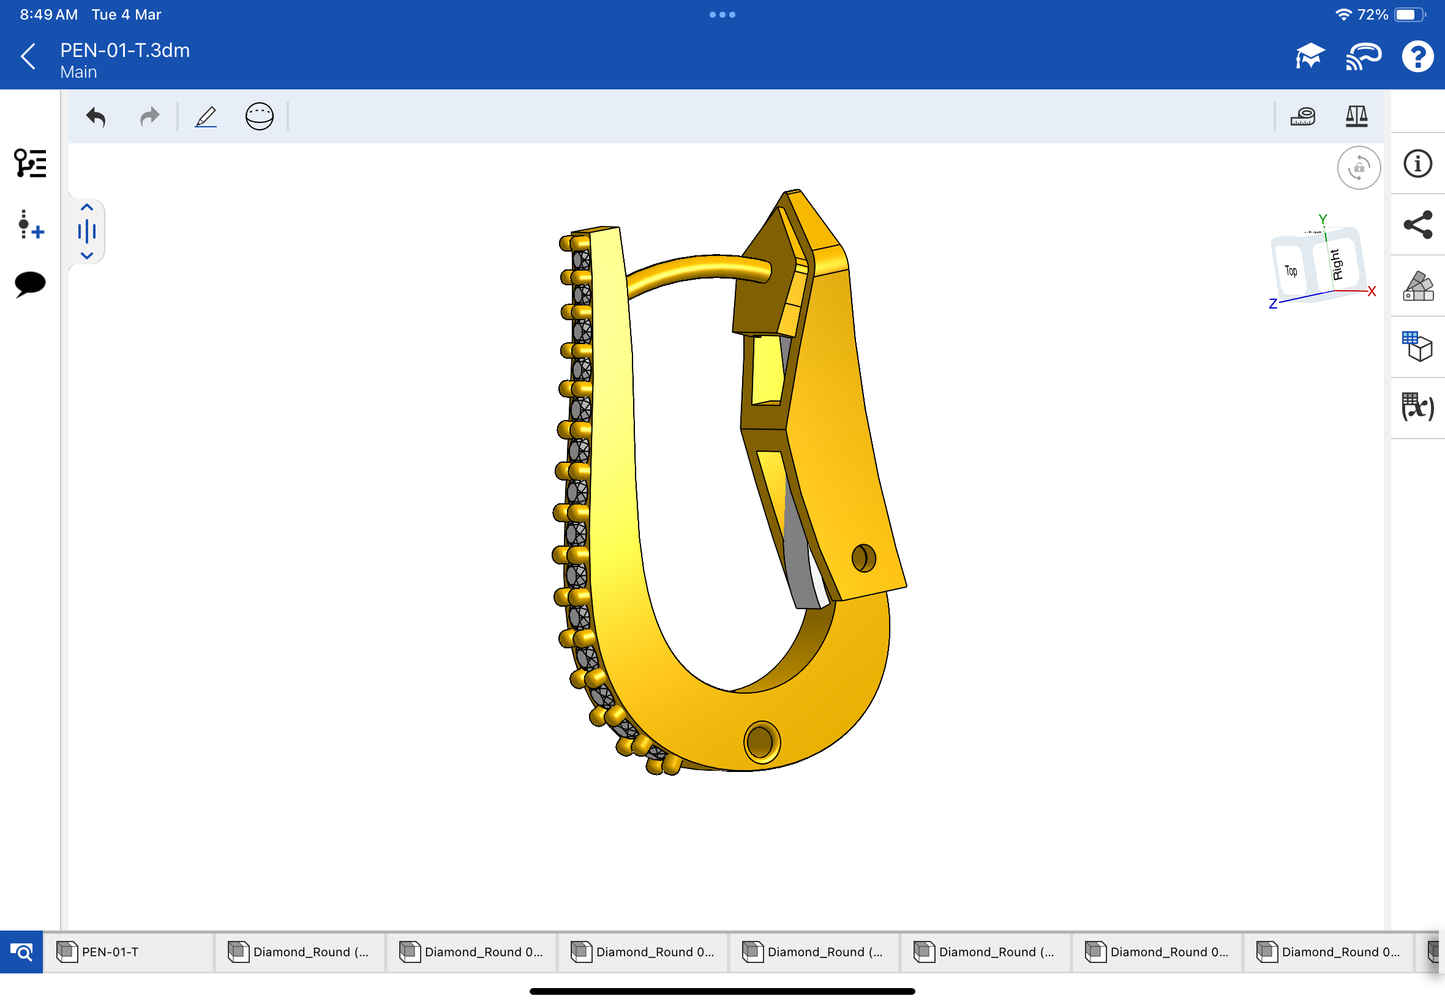Share the document
Image resolution: width=1445 pixels, height=1004 pixels.
click(x=1417, y=225)
